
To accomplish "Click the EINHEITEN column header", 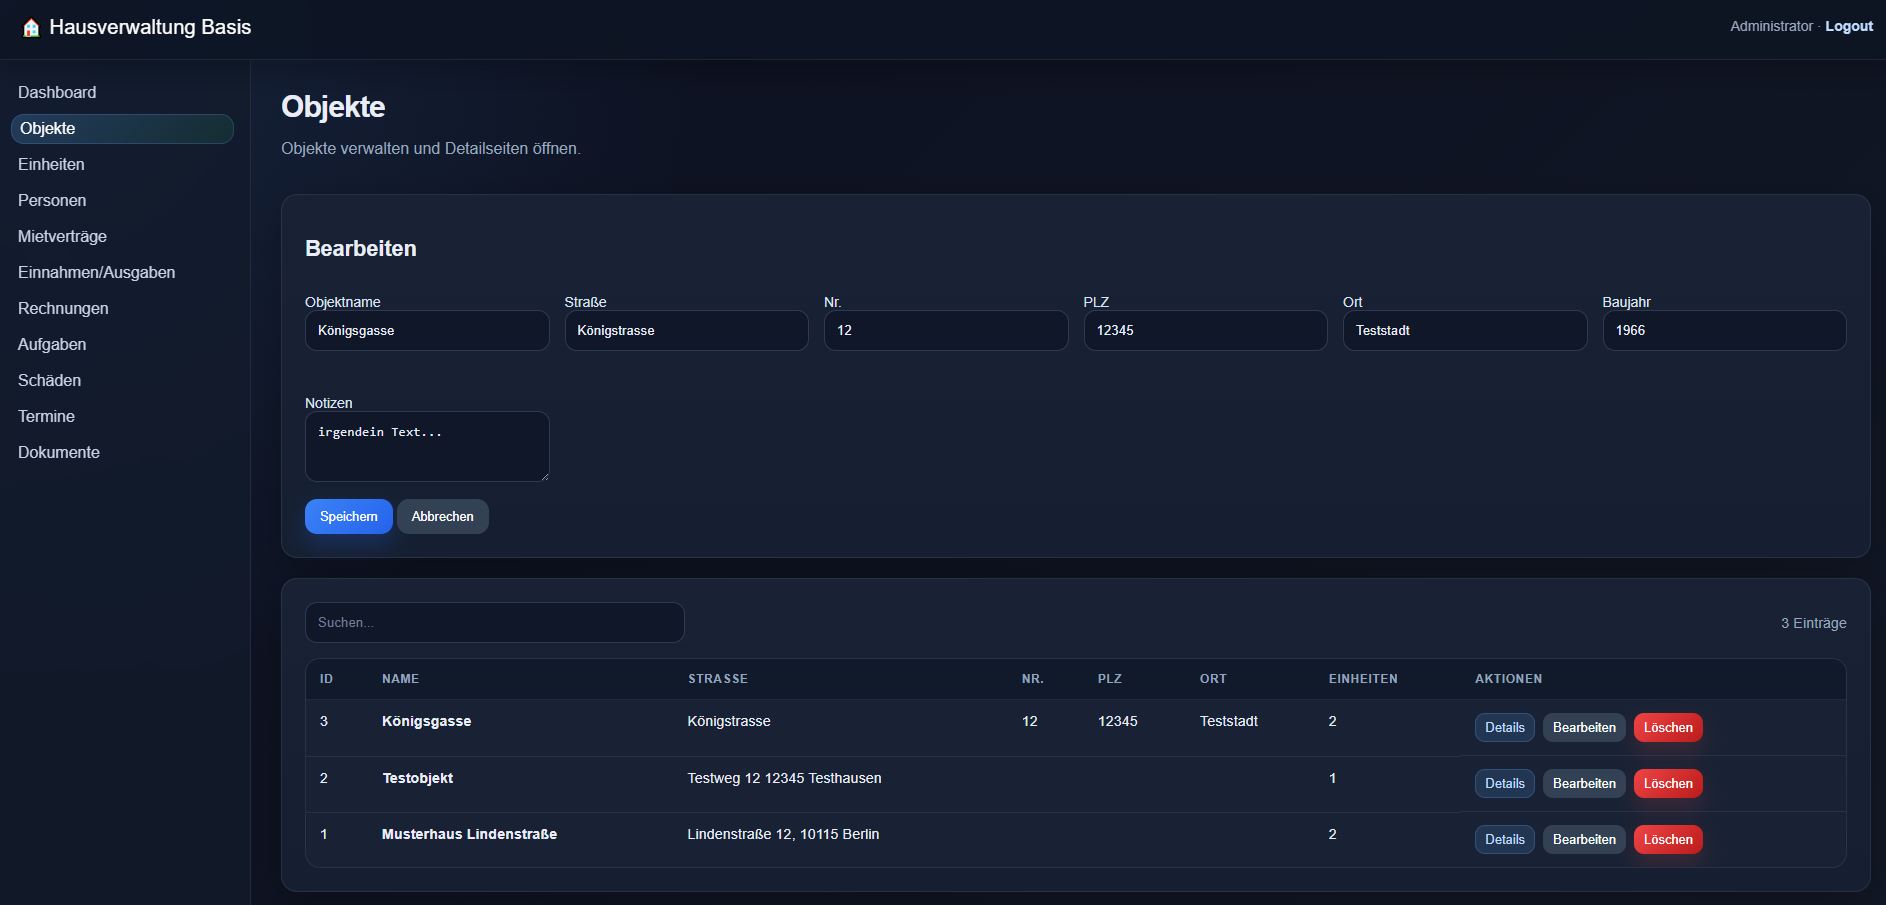I will point(1363,679).
